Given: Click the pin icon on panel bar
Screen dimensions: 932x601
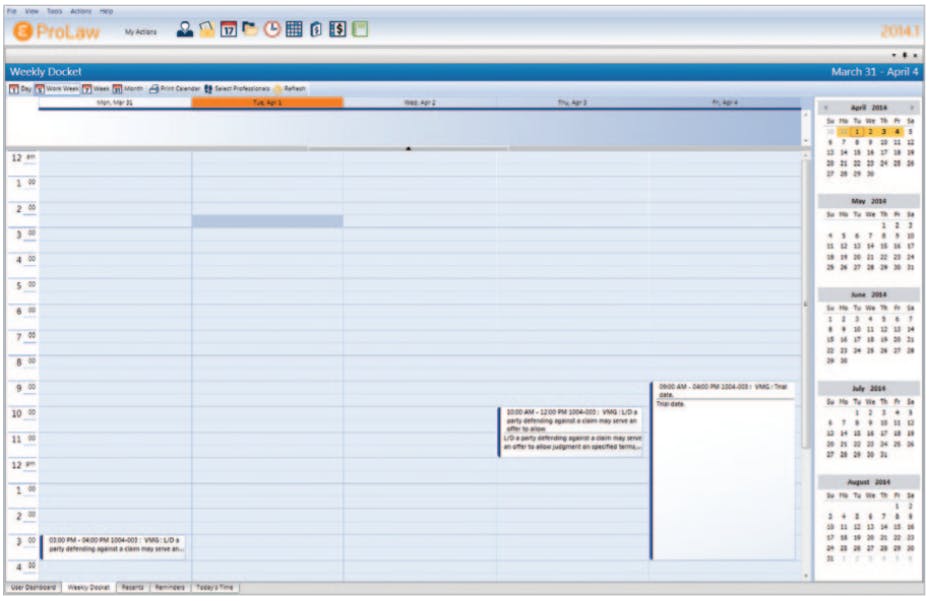Looking at the screenshot, I should pos(905,55).
